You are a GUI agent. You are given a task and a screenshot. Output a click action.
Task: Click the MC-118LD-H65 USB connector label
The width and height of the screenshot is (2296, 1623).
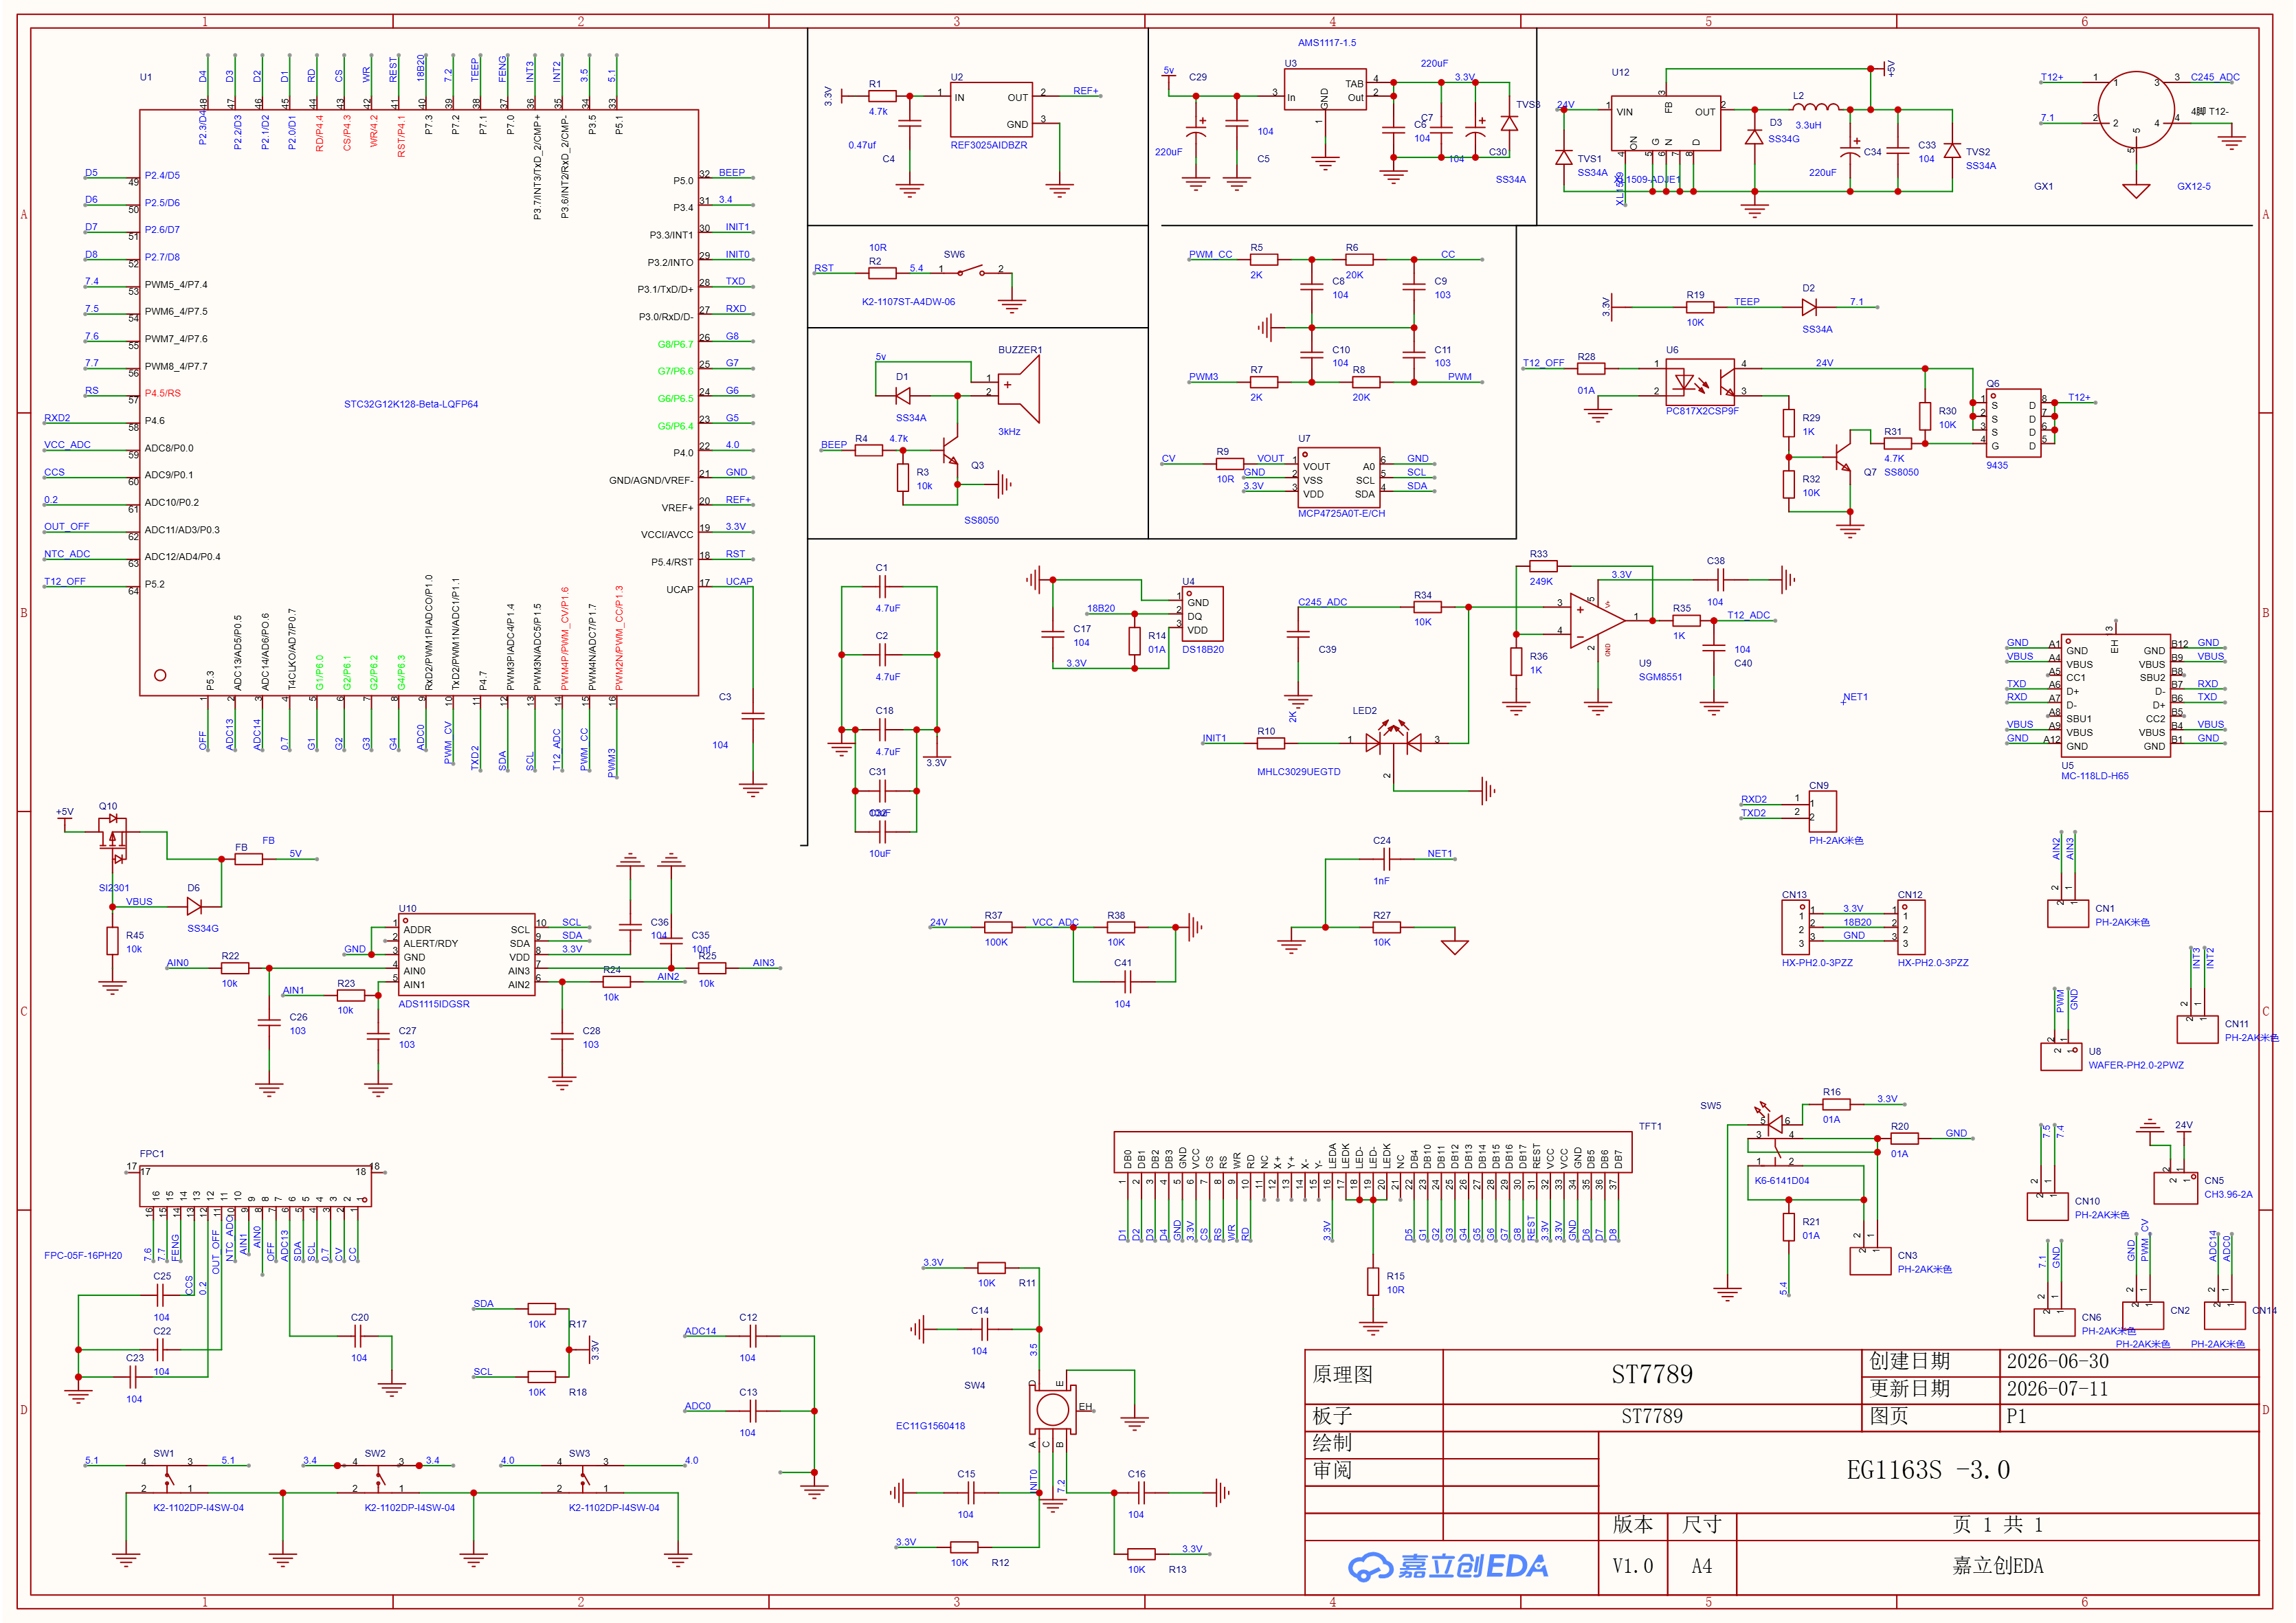point(2094,776)
